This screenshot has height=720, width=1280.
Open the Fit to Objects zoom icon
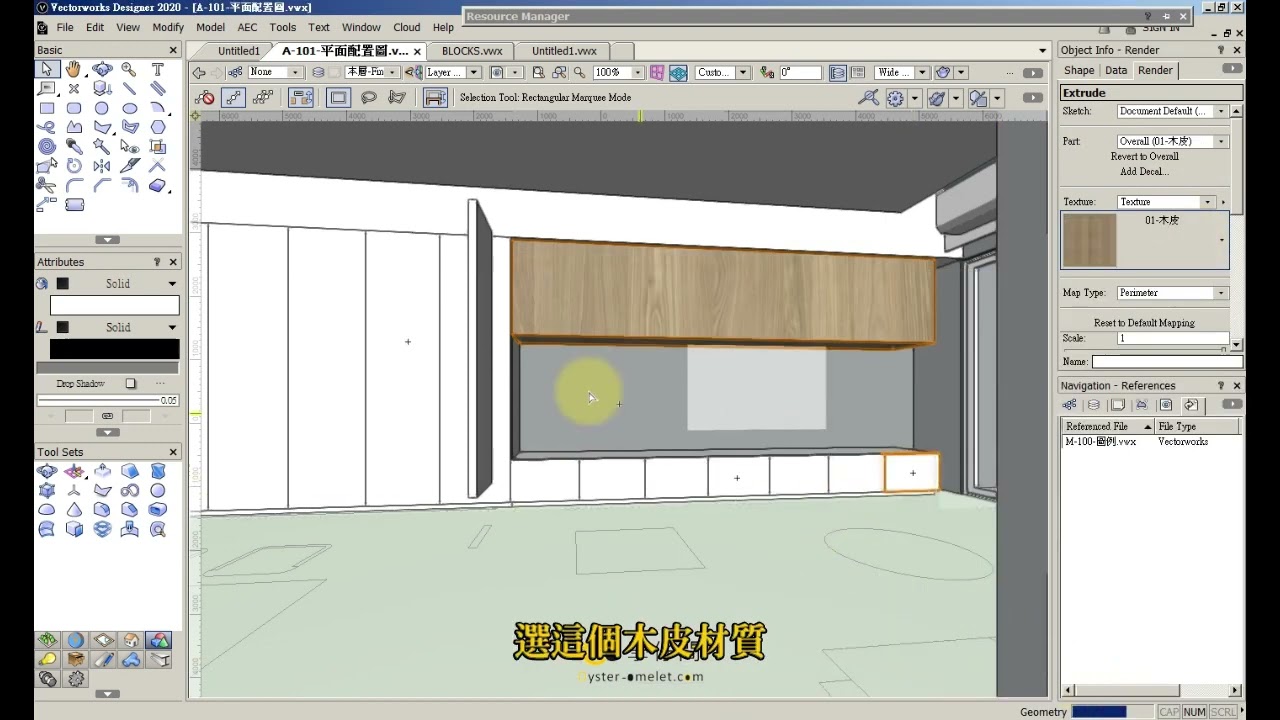pos(560,72)
